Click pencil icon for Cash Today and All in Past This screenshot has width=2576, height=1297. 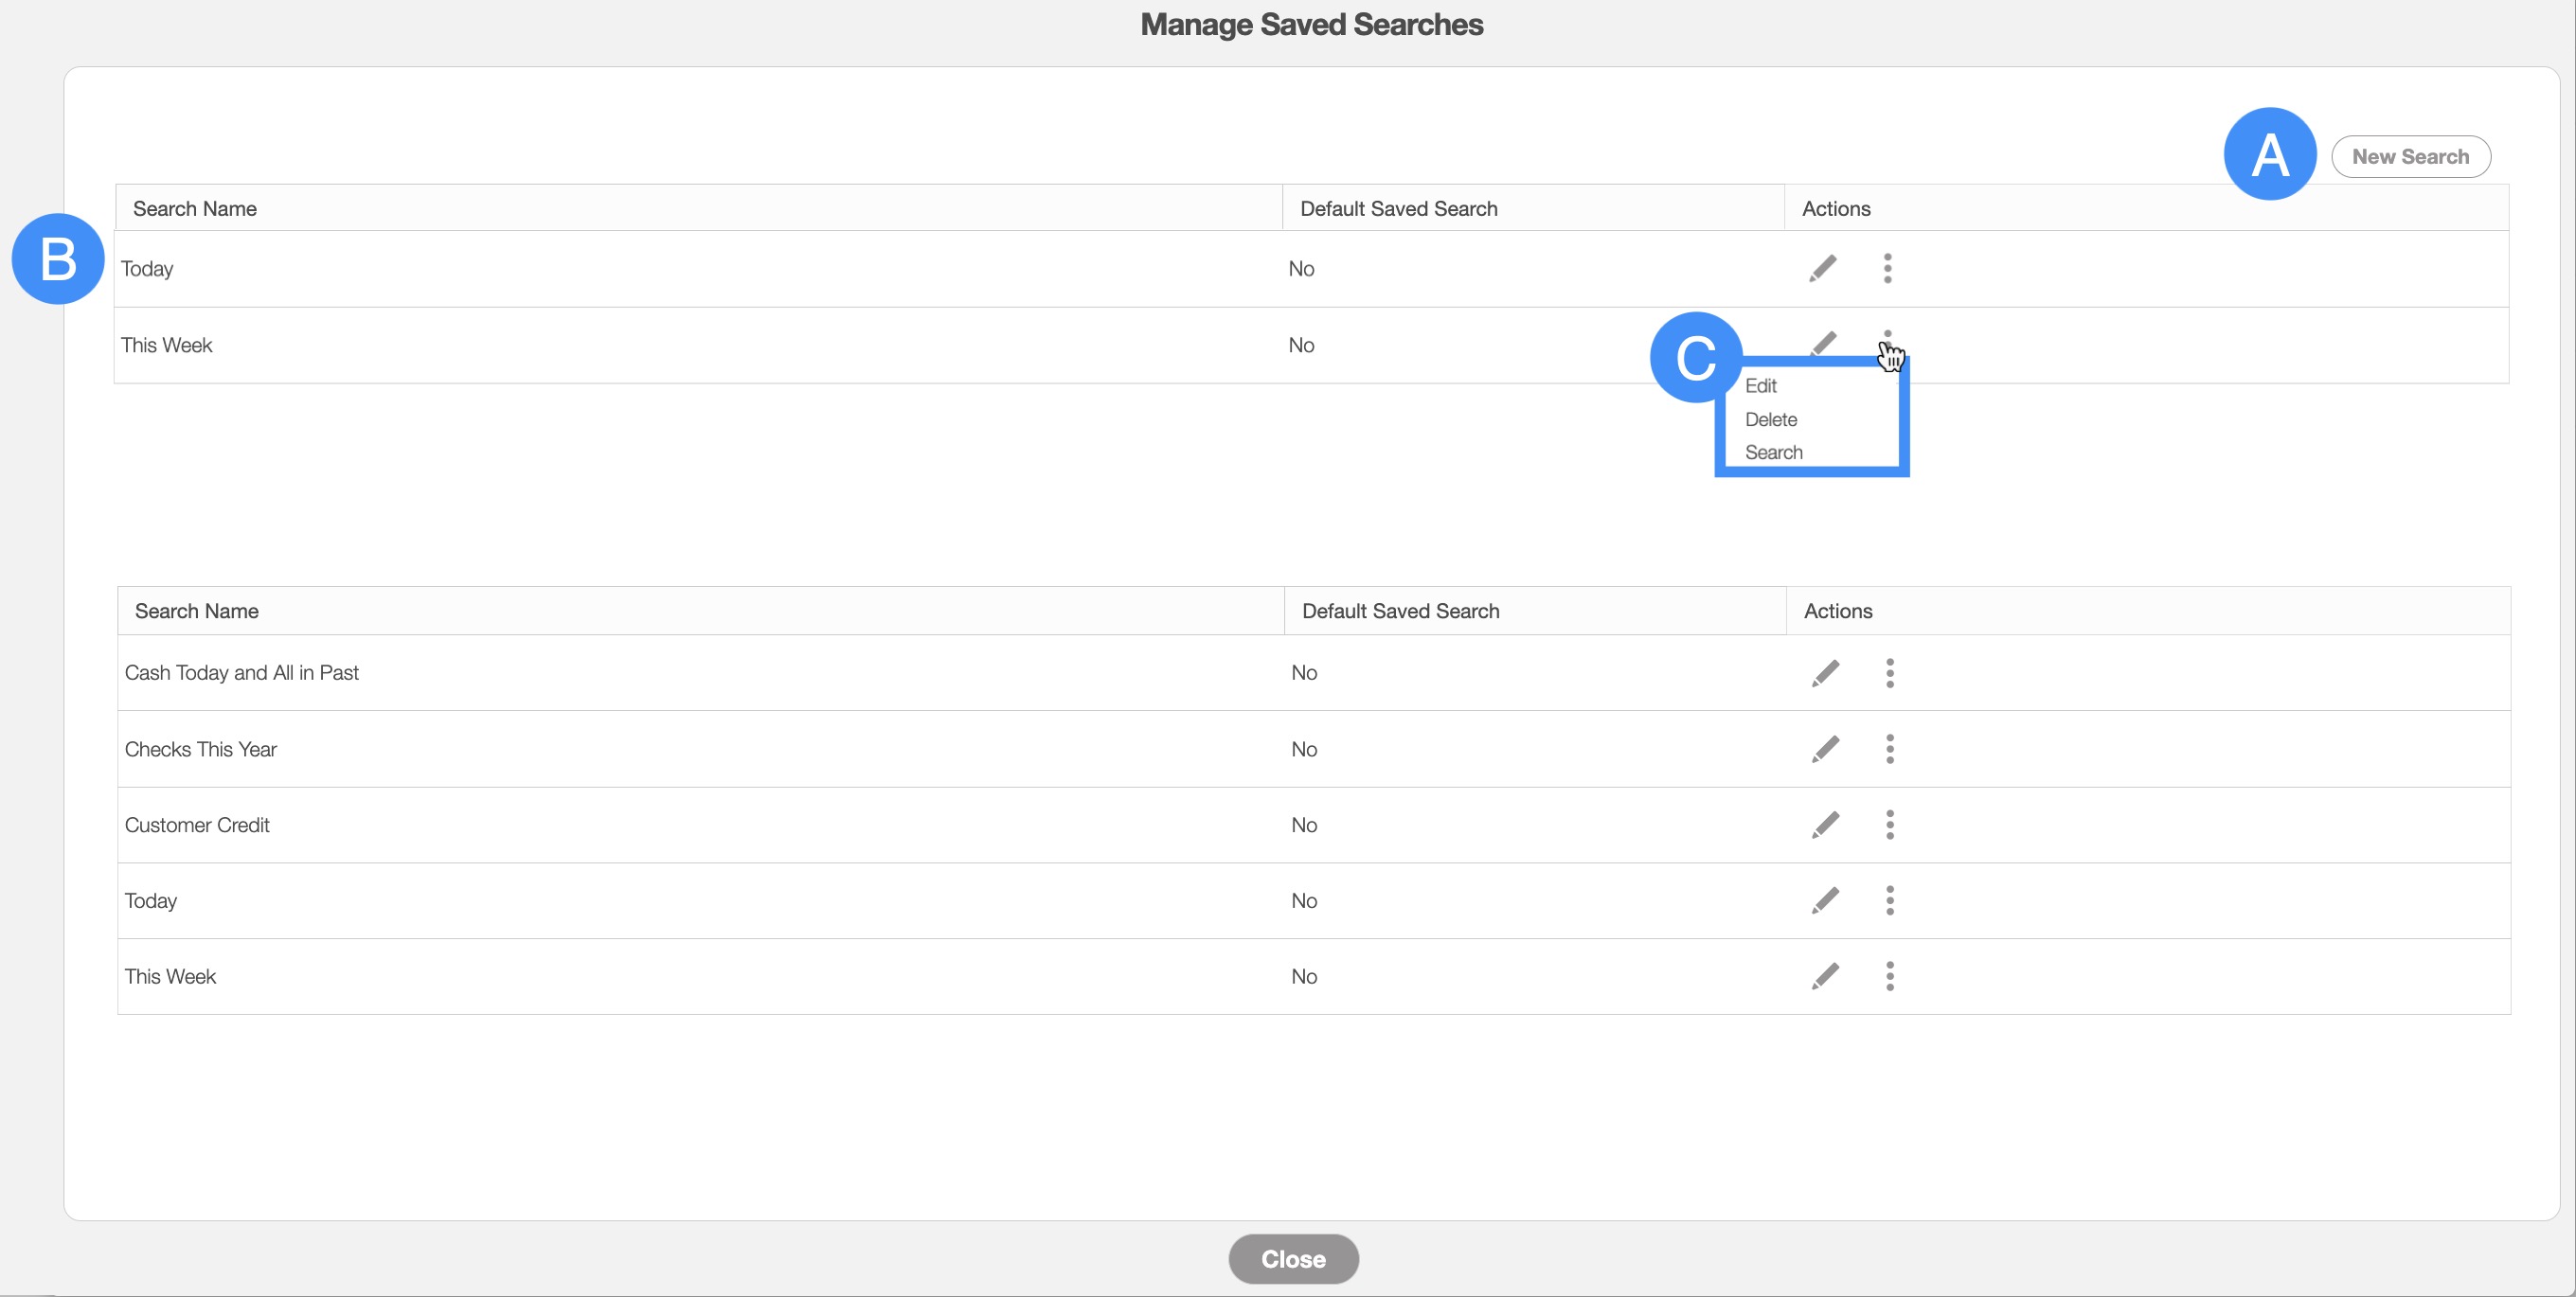point(1825,673)
